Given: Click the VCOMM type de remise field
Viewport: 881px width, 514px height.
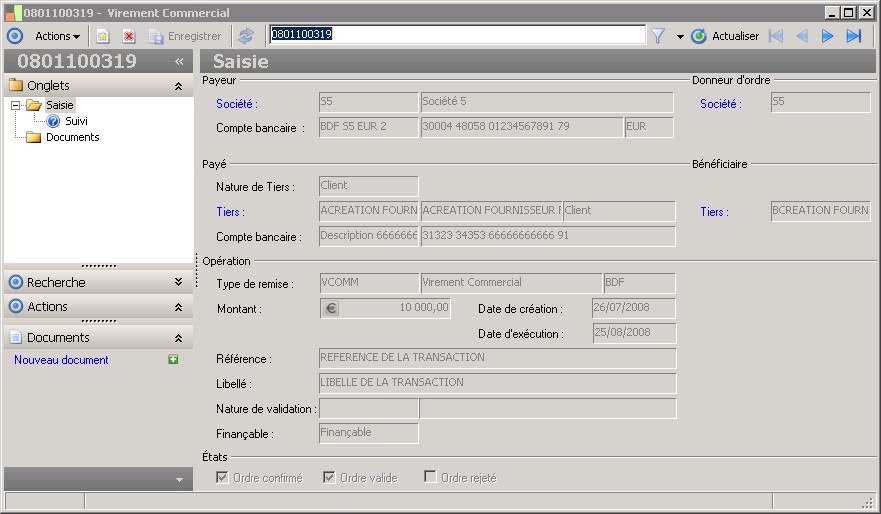Looking at the screenshot, I should tap(369, 283).
